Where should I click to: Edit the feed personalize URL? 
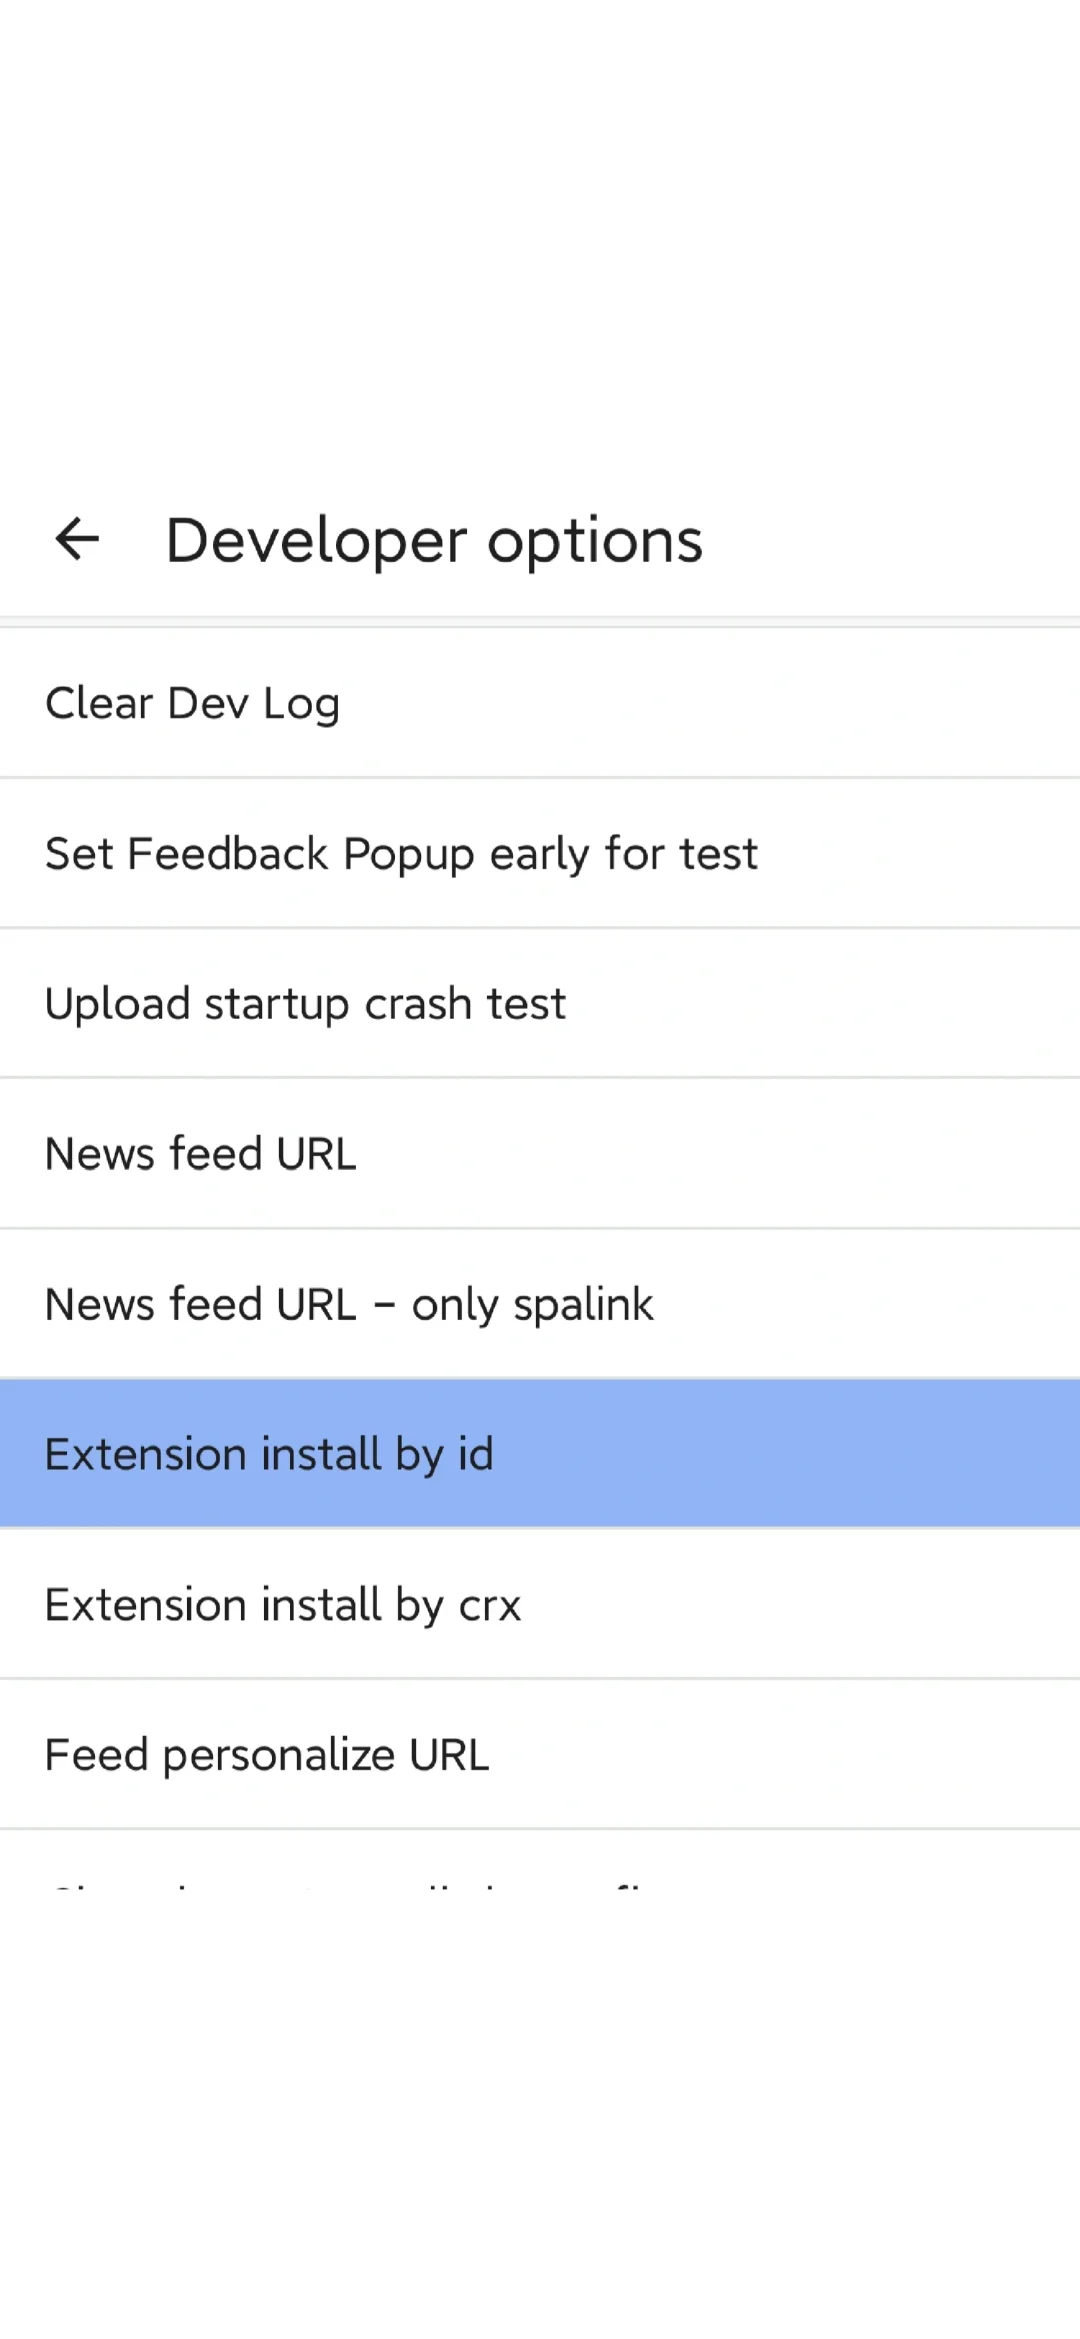(540, 1754)
